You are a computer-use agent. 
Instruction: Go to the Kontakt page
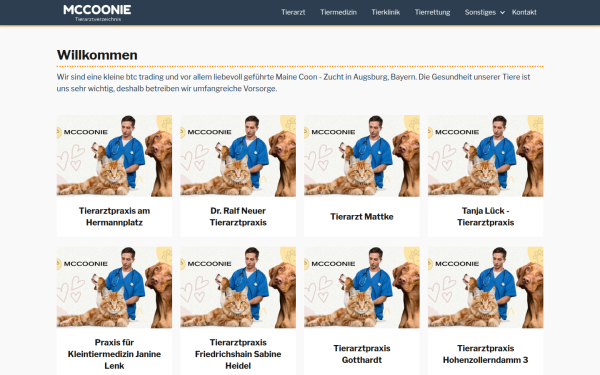(x=524, y=12)
